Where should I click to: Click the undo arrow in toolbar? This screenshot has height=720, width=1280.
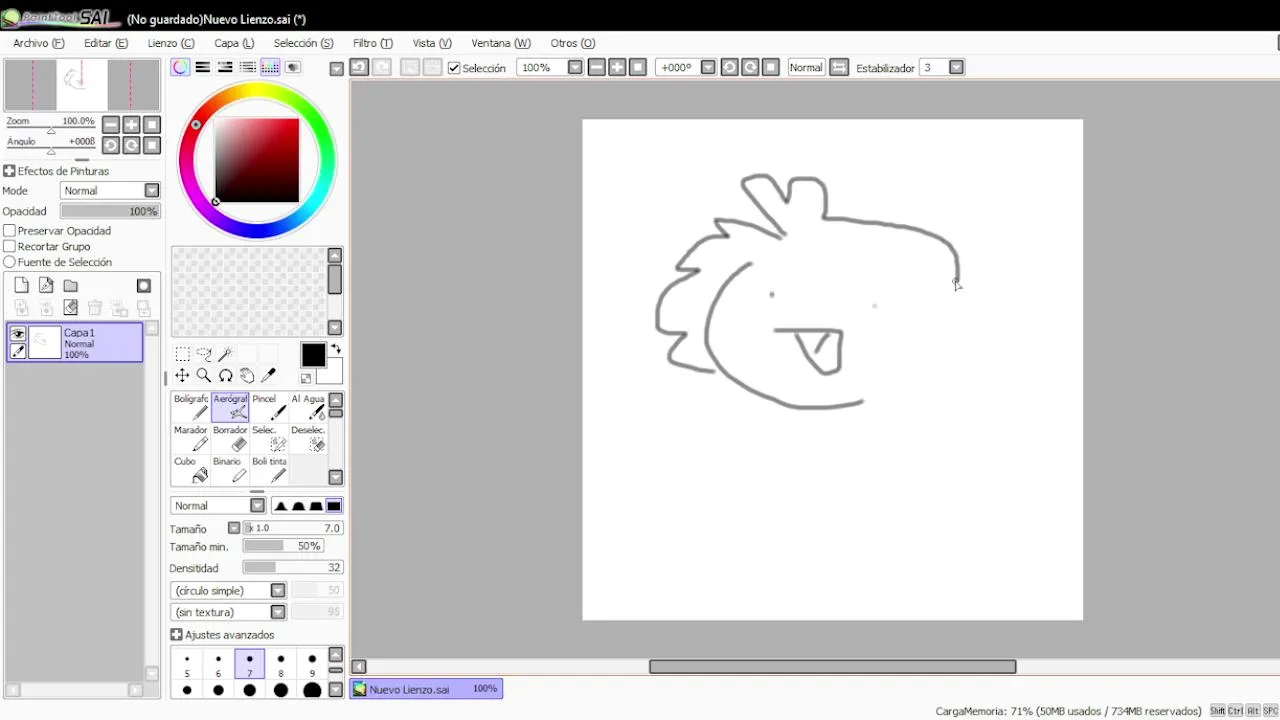359,67
